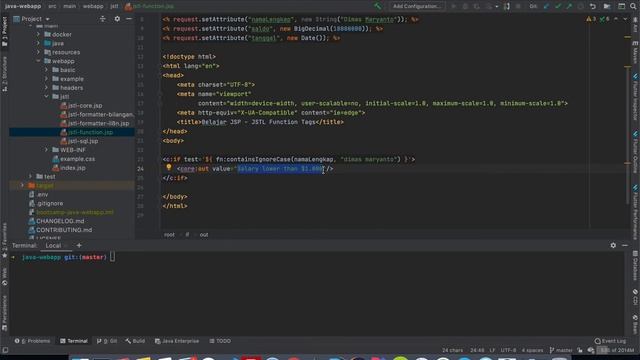Screen dimensions: 640x360
Task: Open the Event Log
Action: point(610,341)
